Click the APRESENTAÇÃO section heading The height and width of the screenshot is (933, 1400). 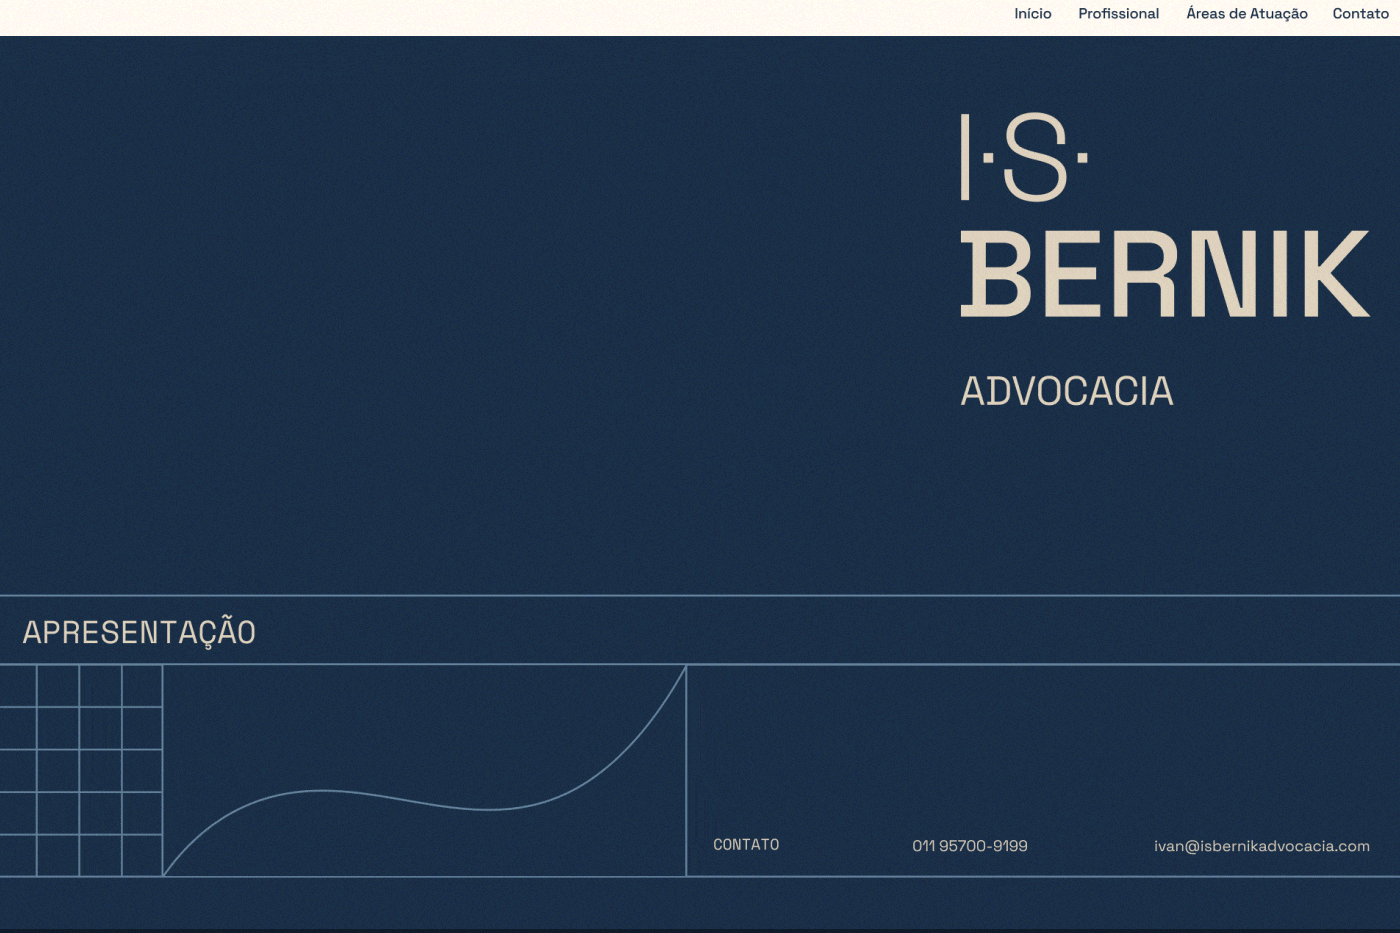139,632
